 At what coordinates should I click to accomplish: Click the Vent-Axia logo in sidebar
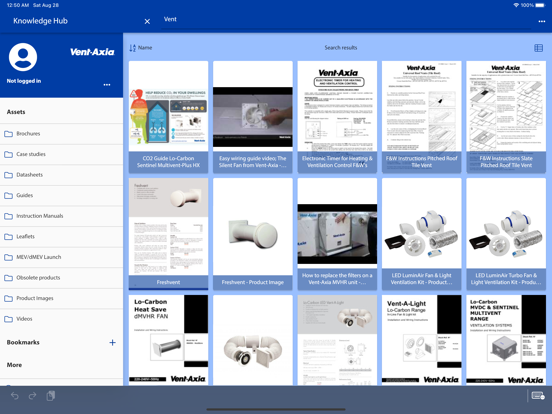[92, 52]
